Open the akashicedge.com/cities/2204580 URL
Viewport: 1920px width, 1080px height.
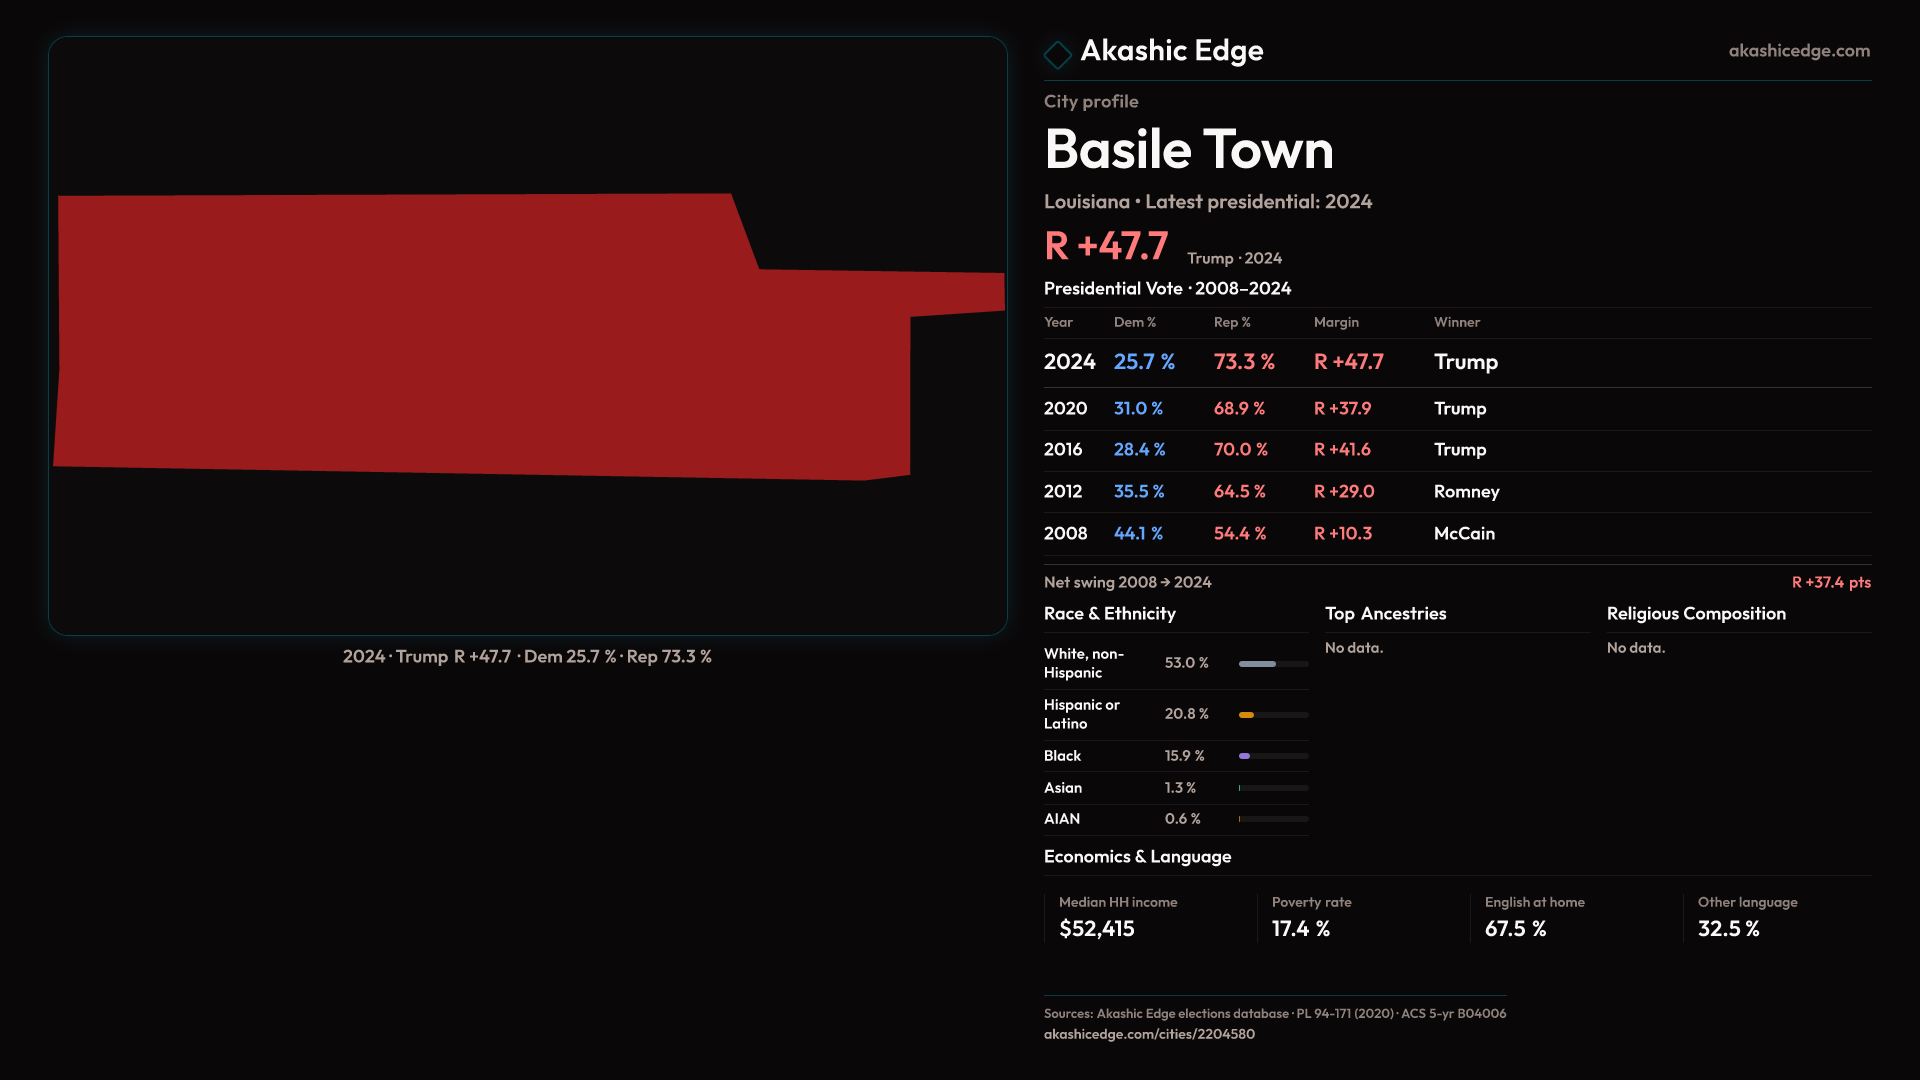click(x=1149, y=1034)
